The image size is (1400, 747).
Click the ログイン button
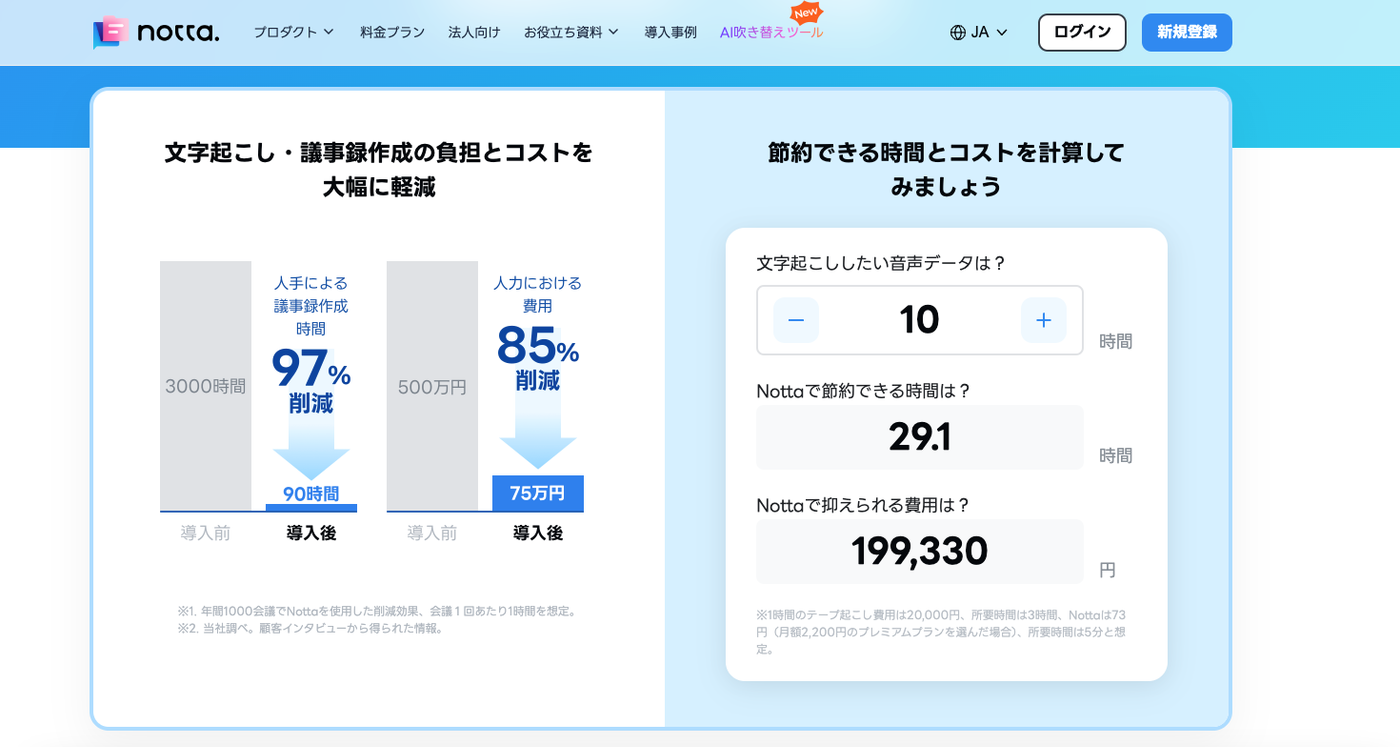tap(1082, 32)
